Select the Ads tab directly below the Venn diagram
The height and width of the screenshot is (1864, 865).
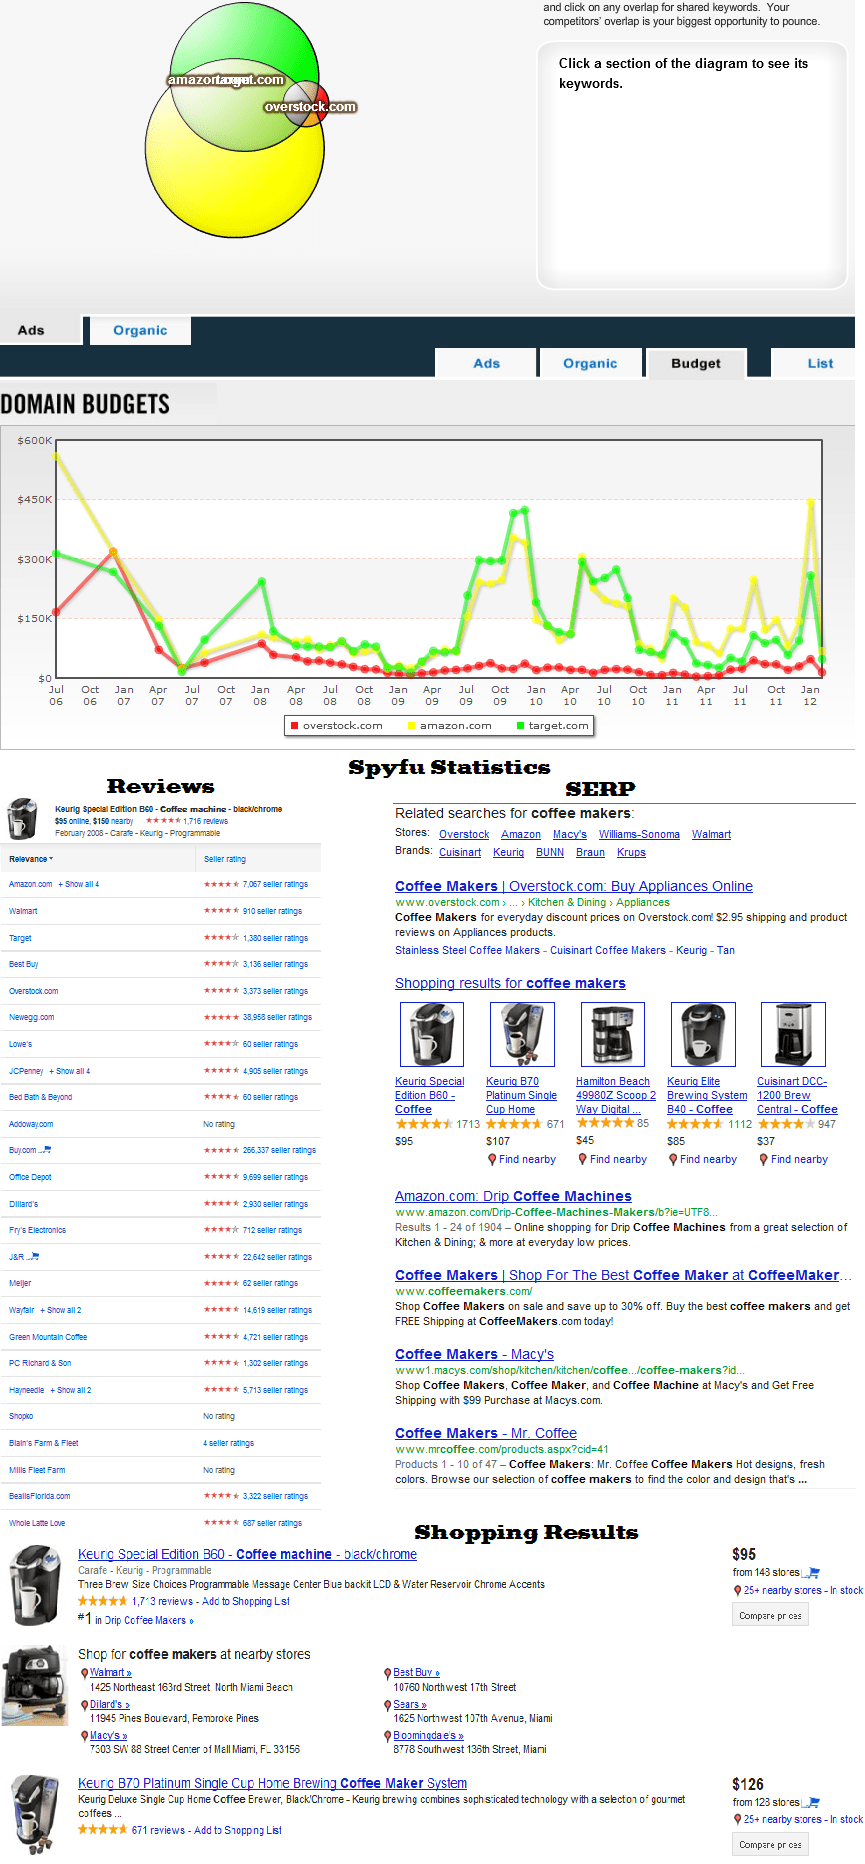click(x=41, y=330)
